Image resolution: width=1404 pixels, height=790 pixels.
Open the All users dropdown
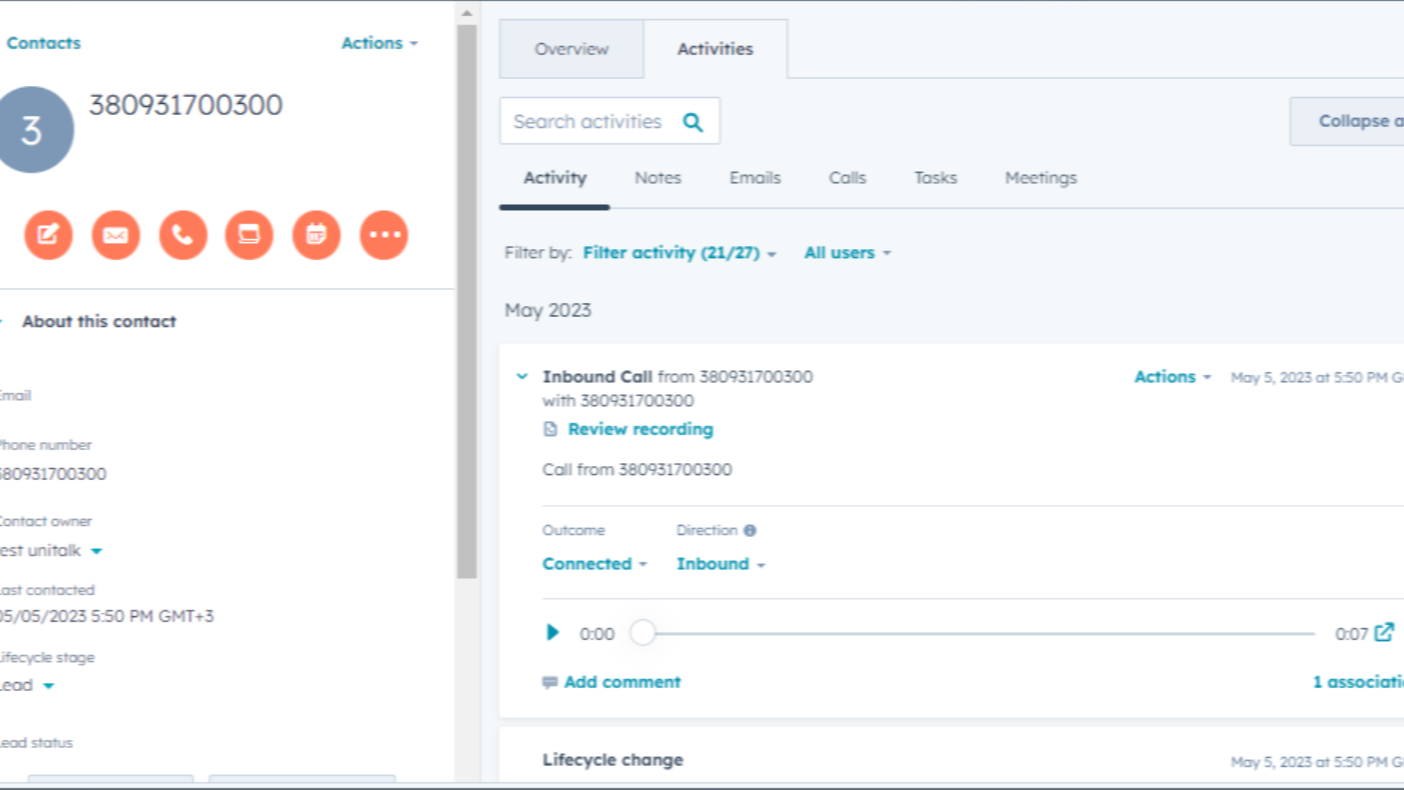[x=846, y=253]
